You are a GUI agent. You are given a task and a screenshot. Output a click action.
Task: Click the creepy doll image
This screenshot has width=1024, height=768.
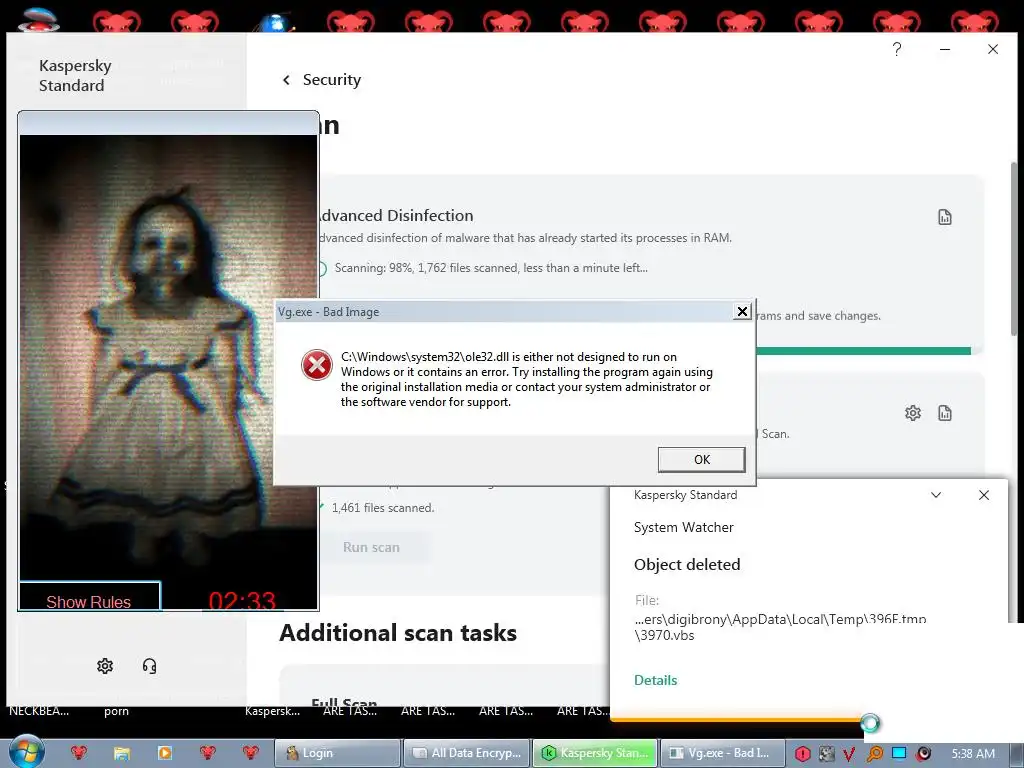click(168, 358)
